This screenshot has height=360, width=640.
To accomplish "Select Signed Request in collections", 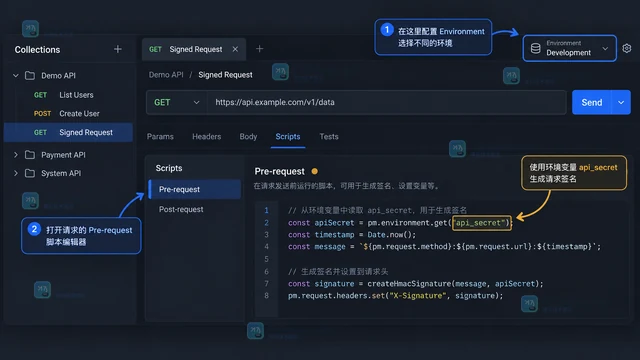I will pyautogui.click(x=68, y=132).
